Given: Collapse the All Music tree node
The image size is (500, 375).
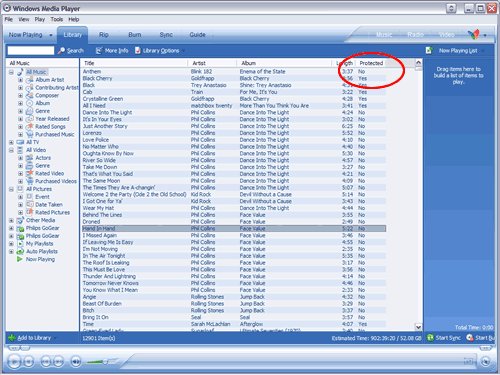Looking at the screenshot, I should (11, 72).
